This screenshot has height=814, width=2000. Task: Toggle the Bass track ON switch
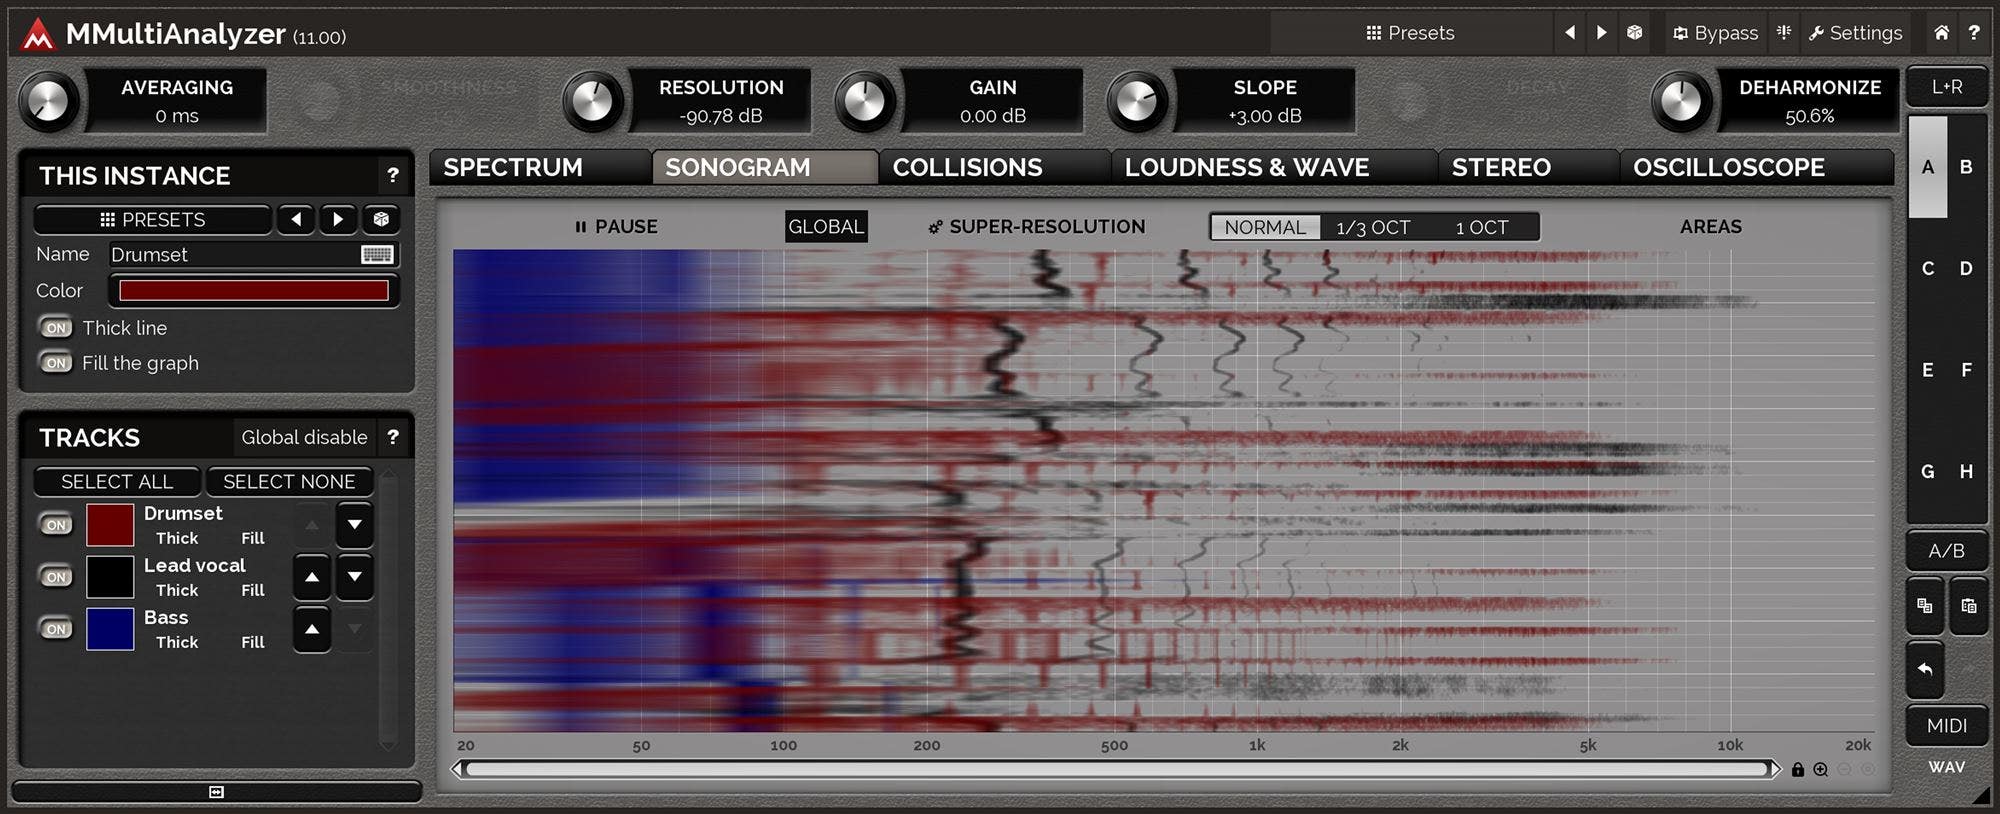57,629
